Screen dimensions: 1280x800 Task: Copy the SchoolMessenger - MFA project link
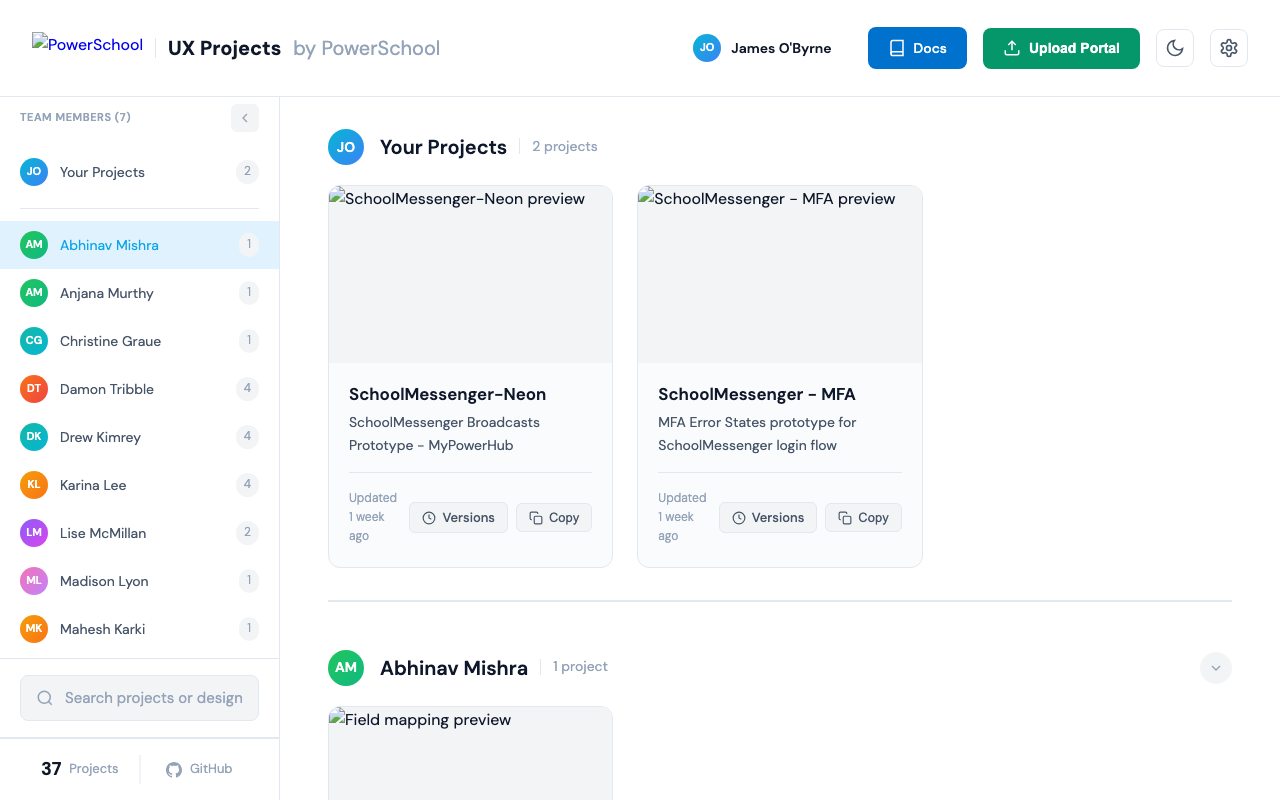tap(863, 517)
